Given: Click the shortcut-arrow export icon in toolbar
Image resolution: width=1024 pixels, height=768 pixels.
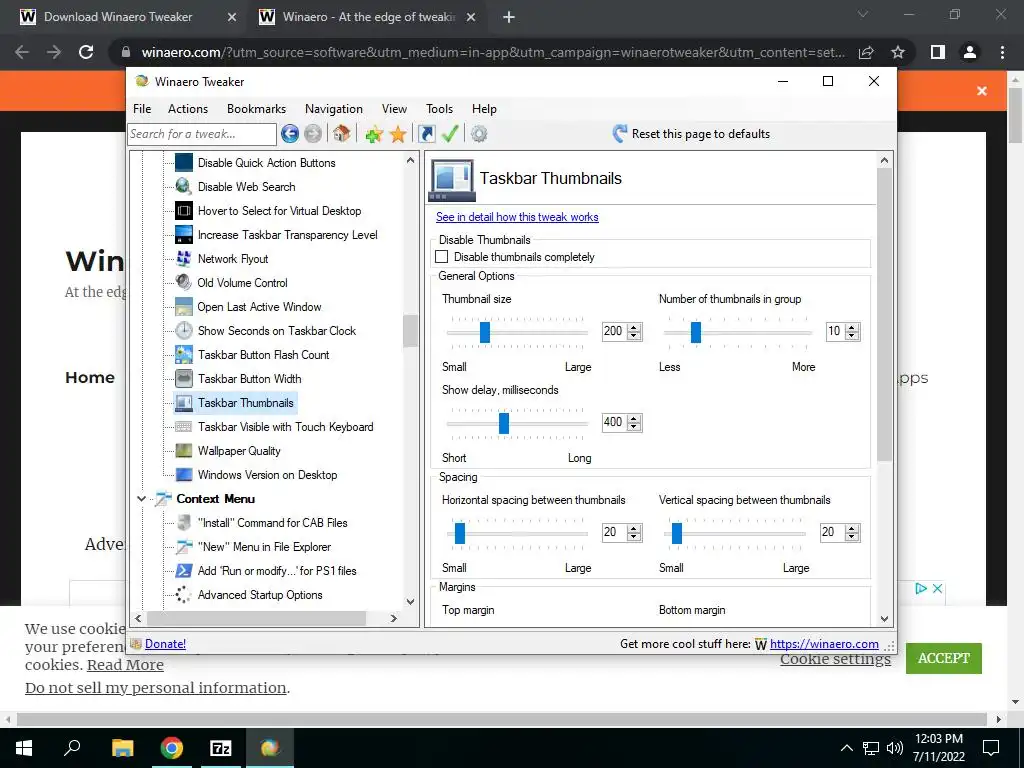Looking at the screenshot, I should pos(426,134).
